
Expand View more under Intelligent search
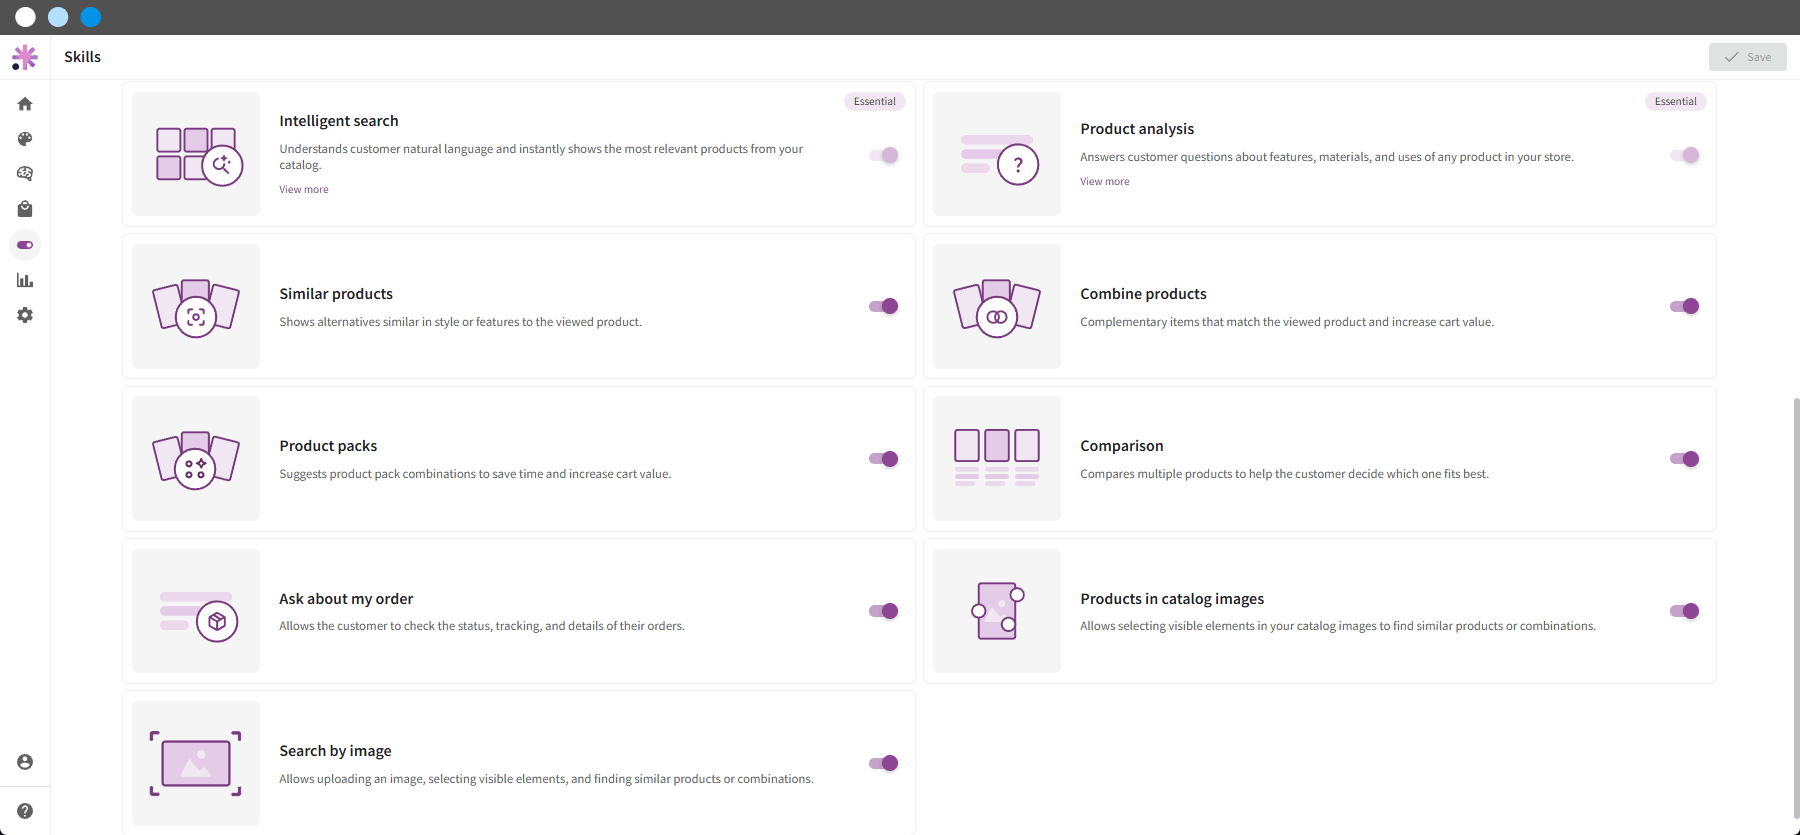(304, 189)
